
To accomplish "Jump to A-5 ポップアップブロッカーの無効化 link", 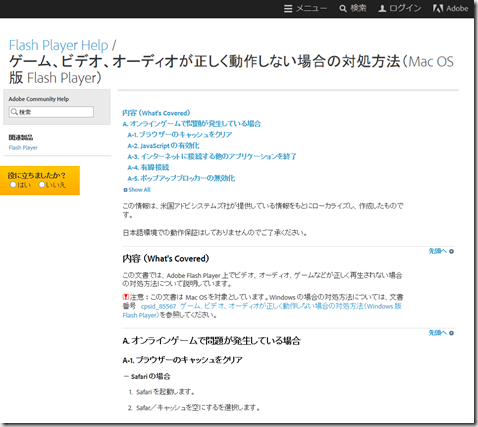I will tap(181, 178).
